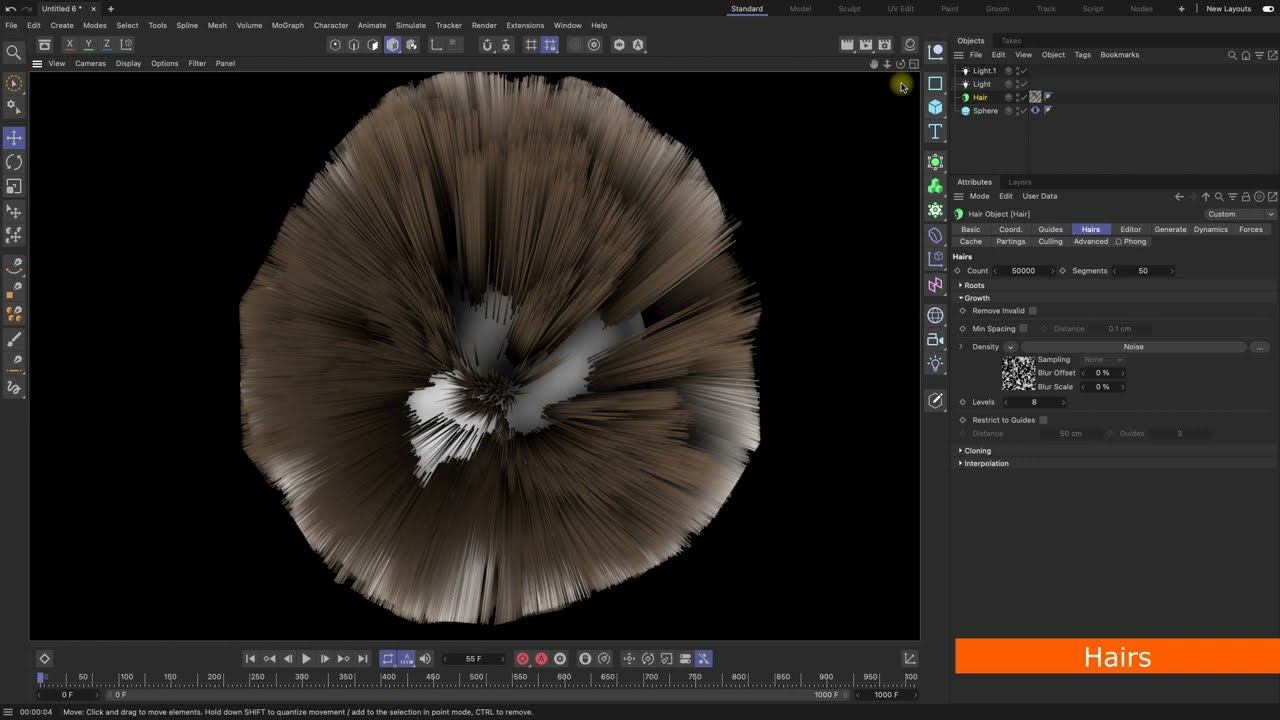
Task: Add a Text spline object
Action: (x=935, y=131)
